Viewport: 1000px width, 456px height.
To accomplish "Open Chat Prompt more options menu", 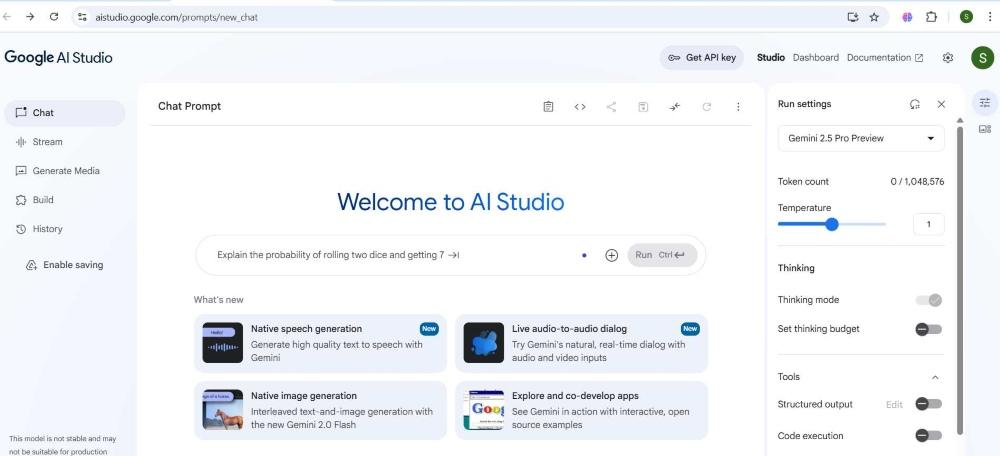I will pyautogui.click(x=738, y=107).
